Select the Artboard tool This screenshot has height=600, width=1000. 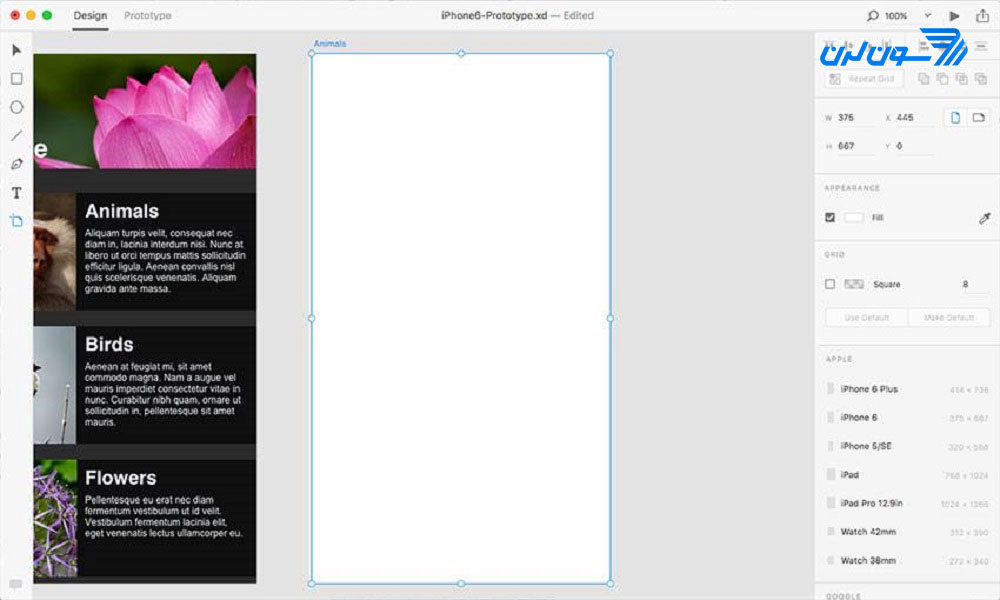coord(15,221)
